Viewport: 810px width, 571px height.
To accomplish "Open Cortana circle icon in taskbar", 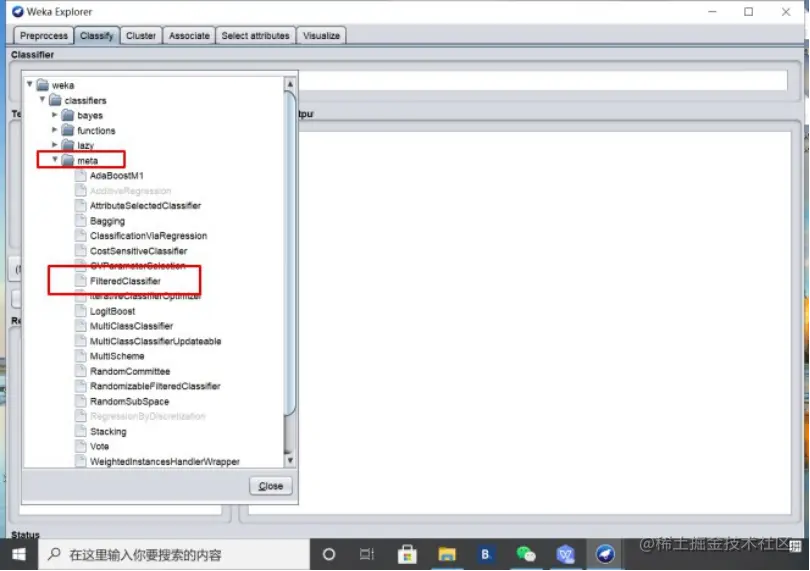I will (x=329, y=555).
